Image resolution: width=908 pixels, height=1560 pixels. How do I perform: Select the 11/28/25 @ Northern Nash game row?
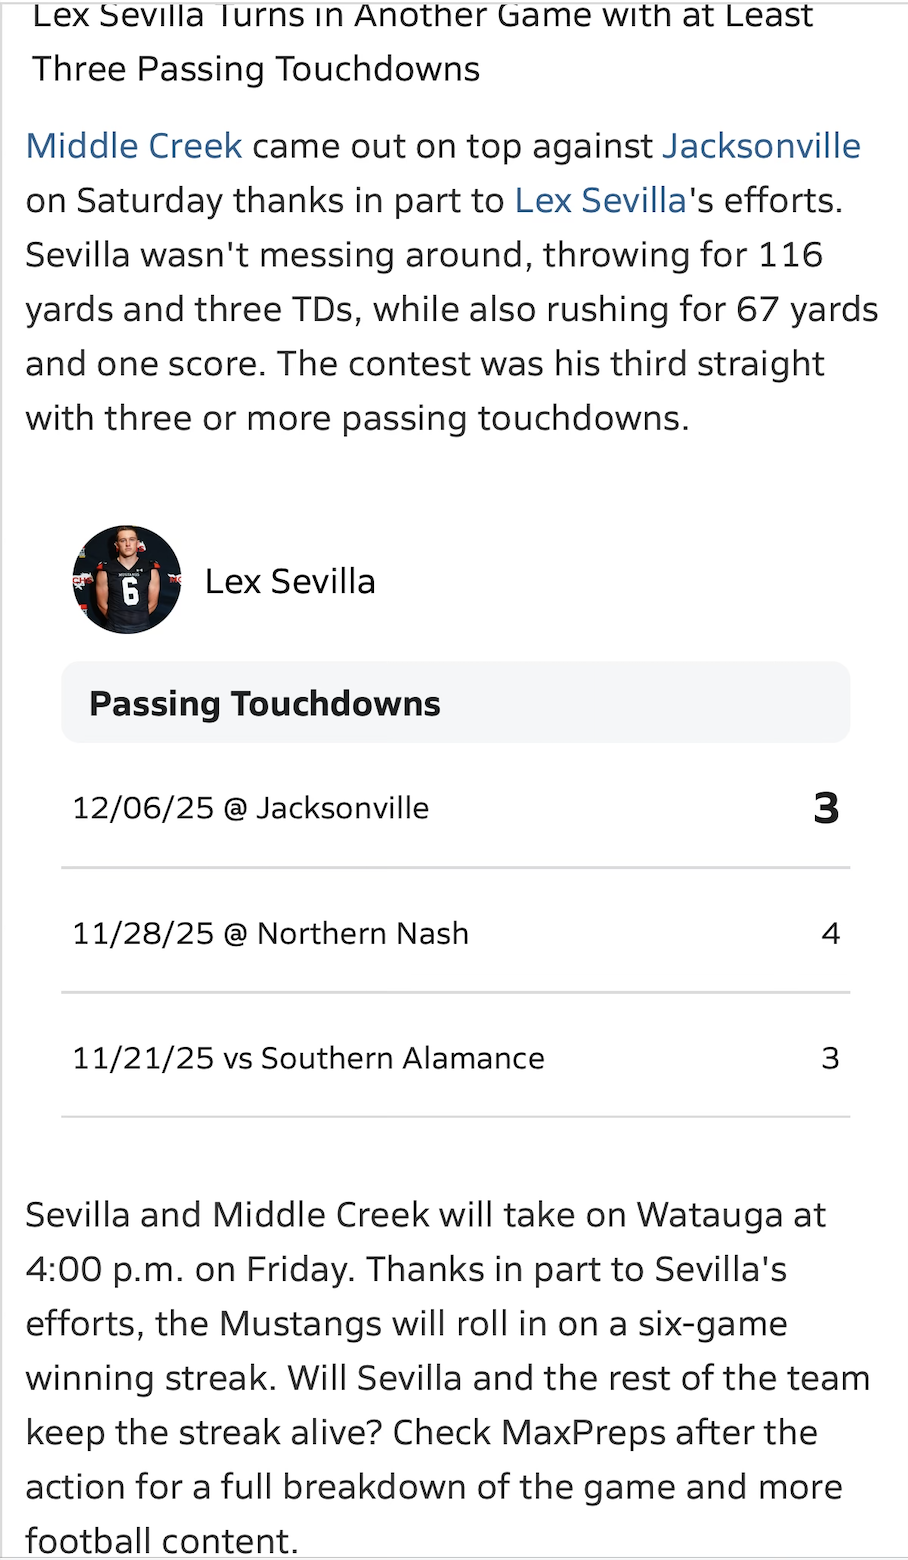pos(270,933)
